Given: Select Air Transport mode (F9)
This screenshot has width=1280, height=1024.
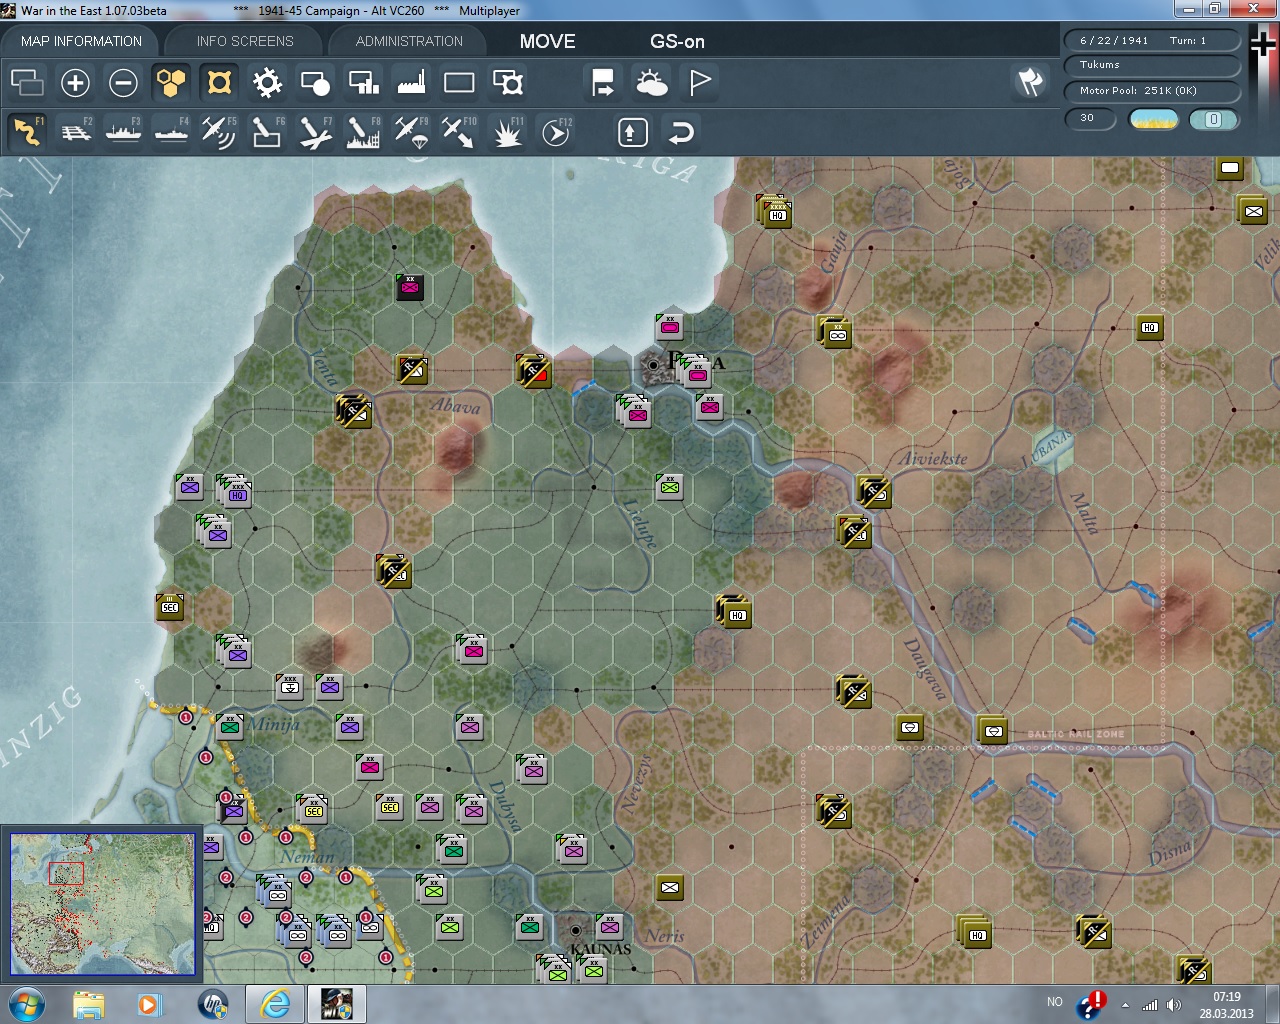Looking at the screenshot, I should click(x=411, y=132).
